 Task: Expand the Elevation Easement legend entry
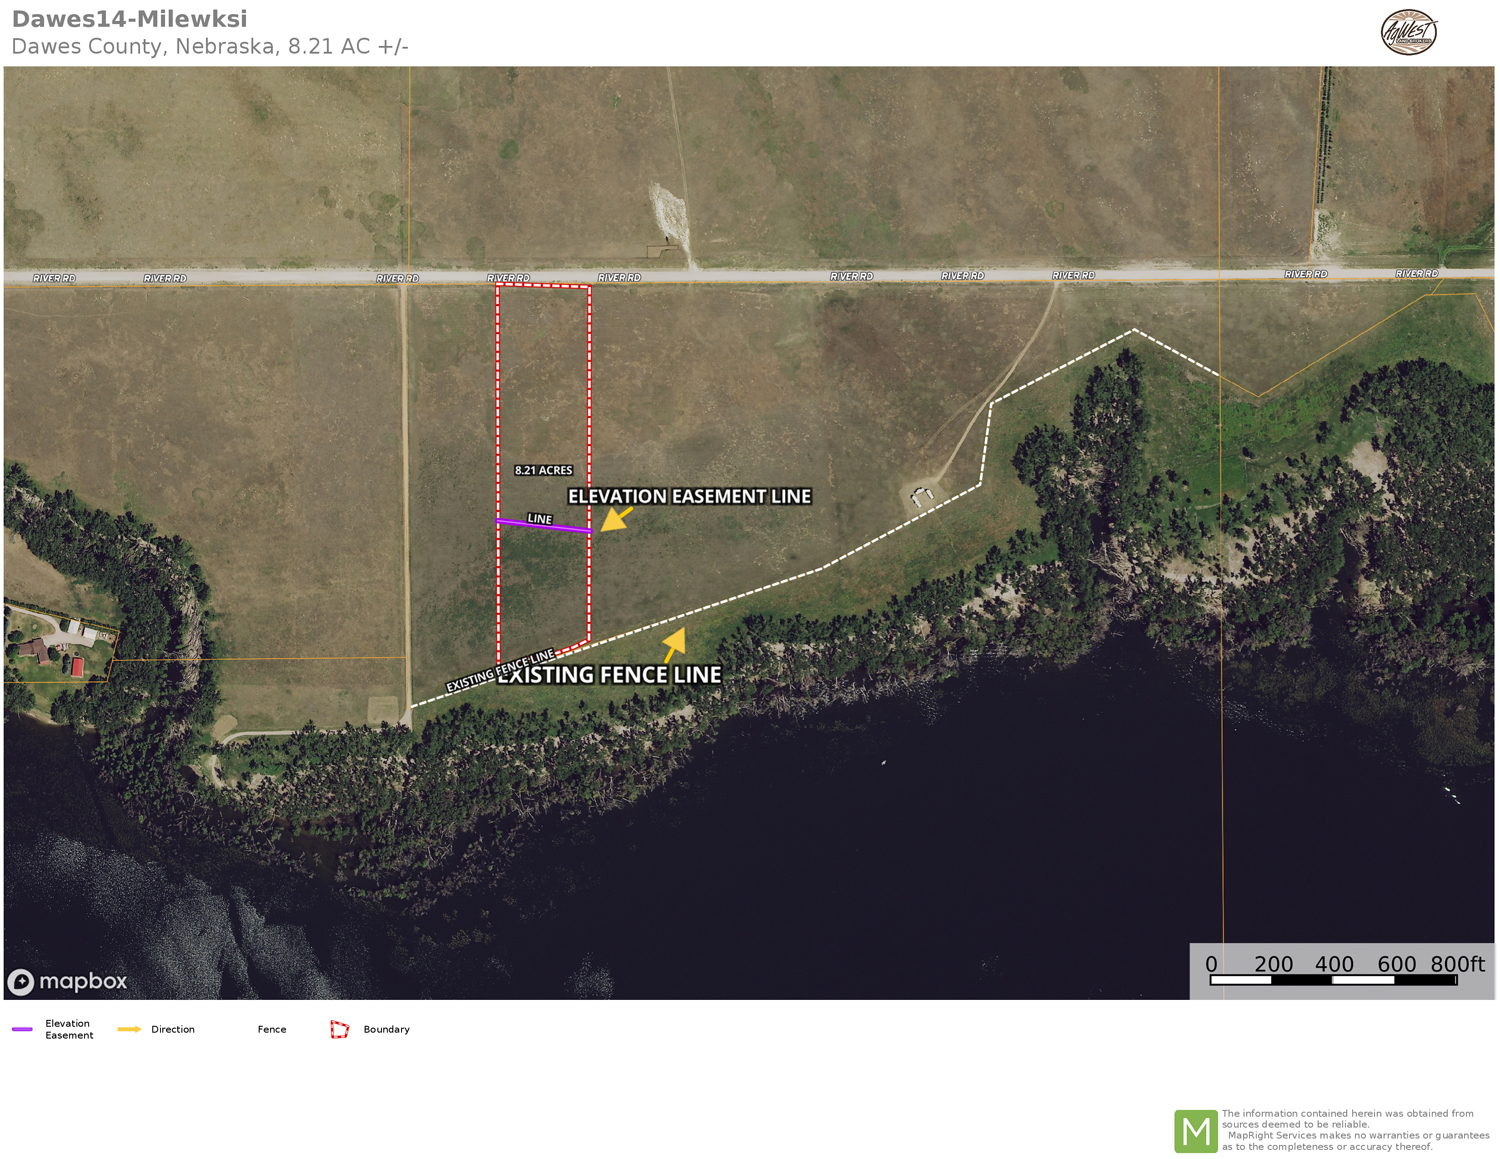click(67, 1029)
